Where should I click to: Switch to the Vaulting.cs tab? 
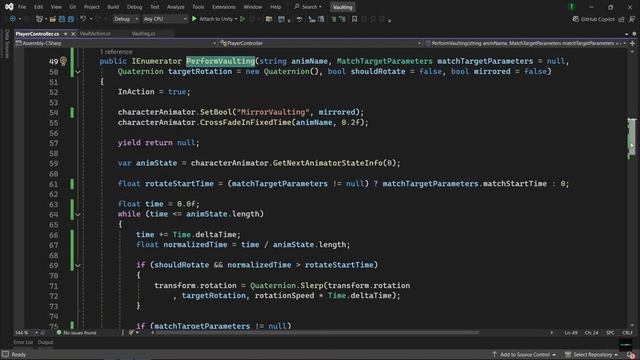tap(143, 34)
